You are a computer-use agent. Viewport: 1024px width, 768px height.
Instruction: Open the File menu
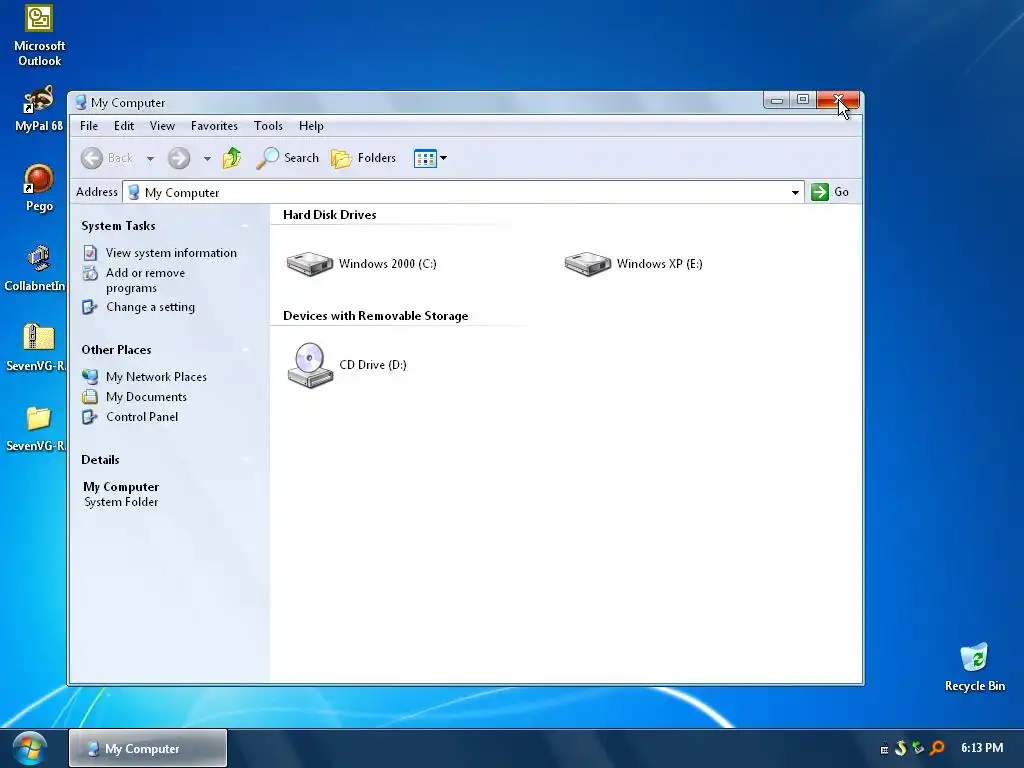click(89, 126)
